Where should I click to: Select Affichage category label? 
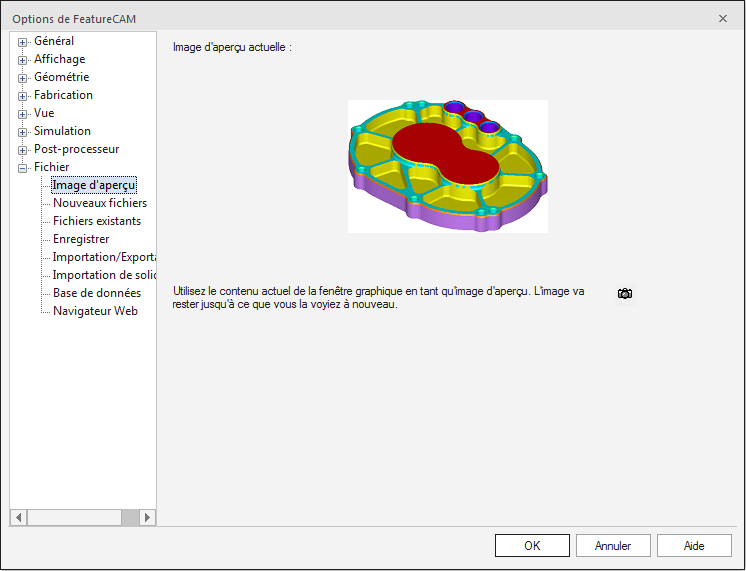59,59
